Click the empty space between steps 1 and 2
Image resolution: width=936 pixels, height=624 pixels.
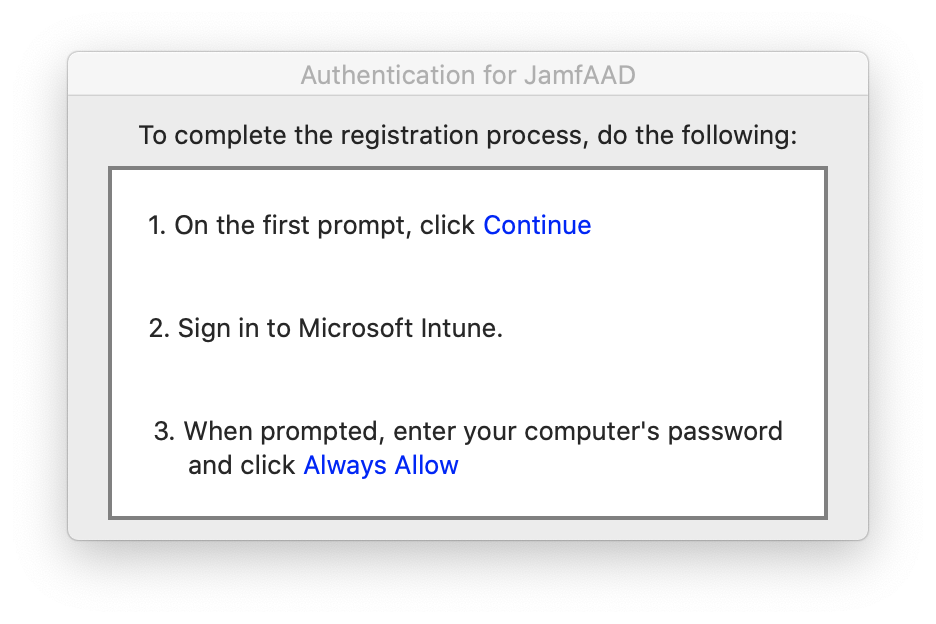click(468, 277)
